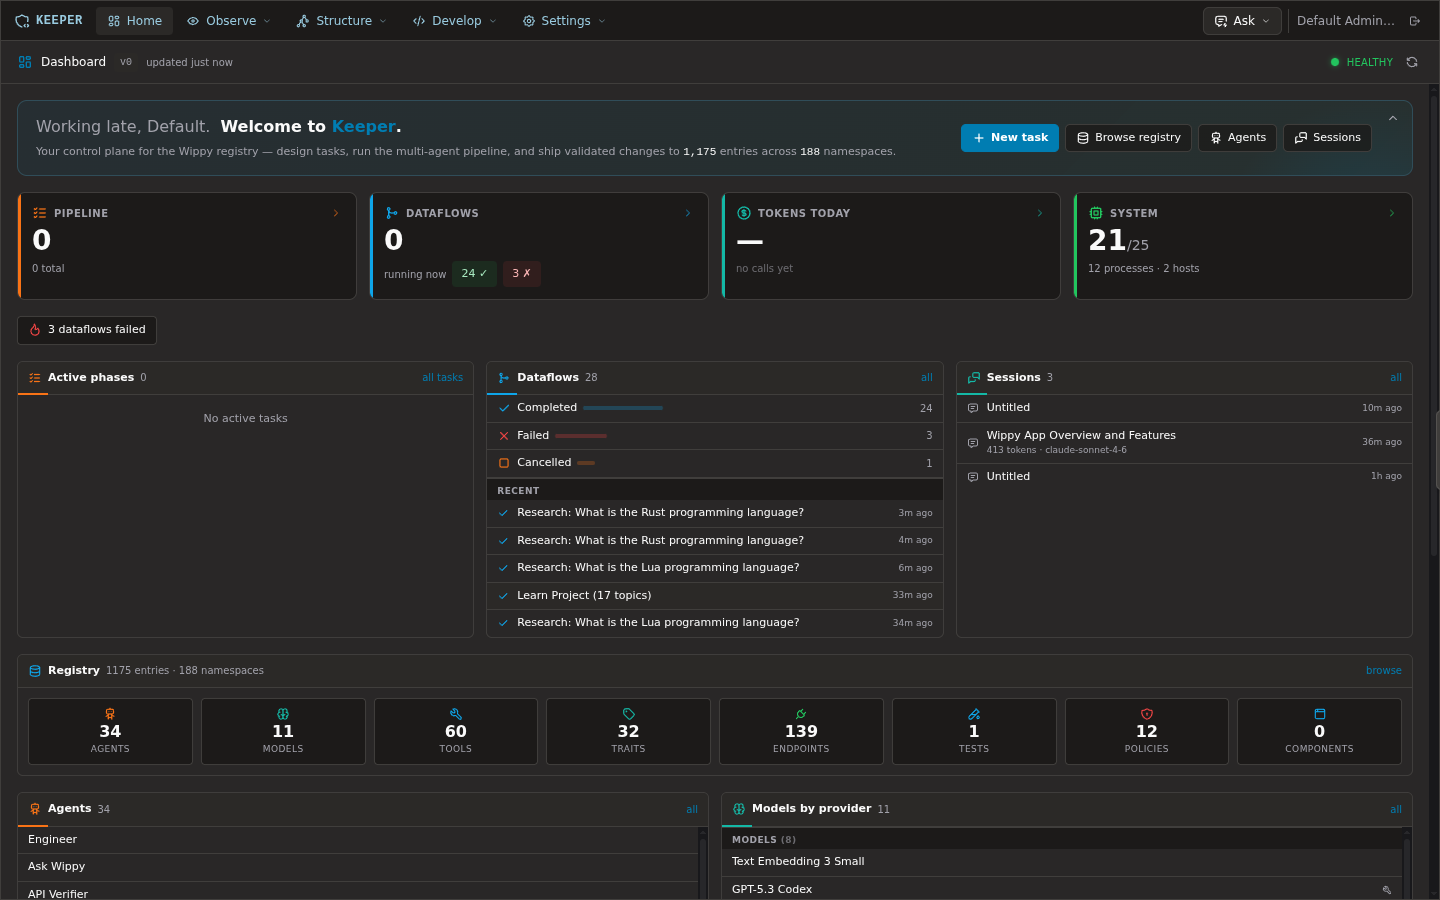
Task: Click the tool icon on GPT-5.3 Codex row
Action: (1387, 890)
